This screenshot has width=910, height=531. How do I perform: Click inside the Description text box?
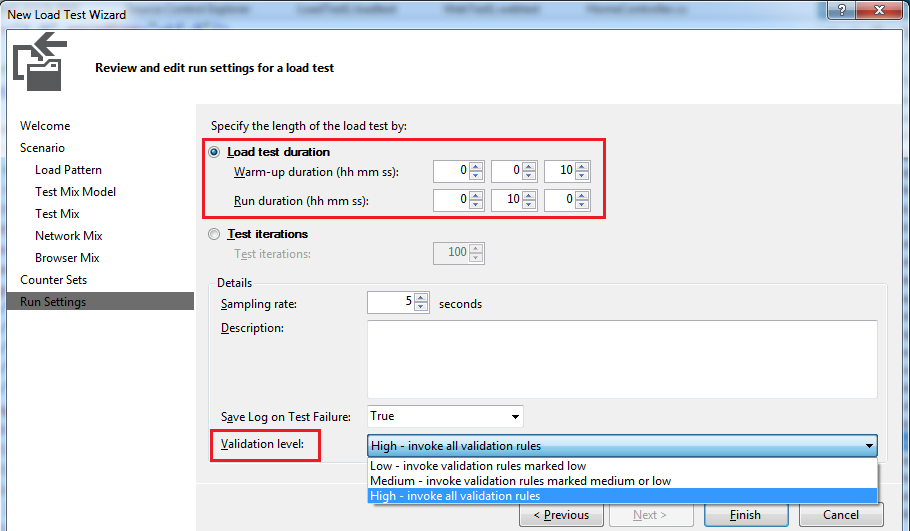622,359
